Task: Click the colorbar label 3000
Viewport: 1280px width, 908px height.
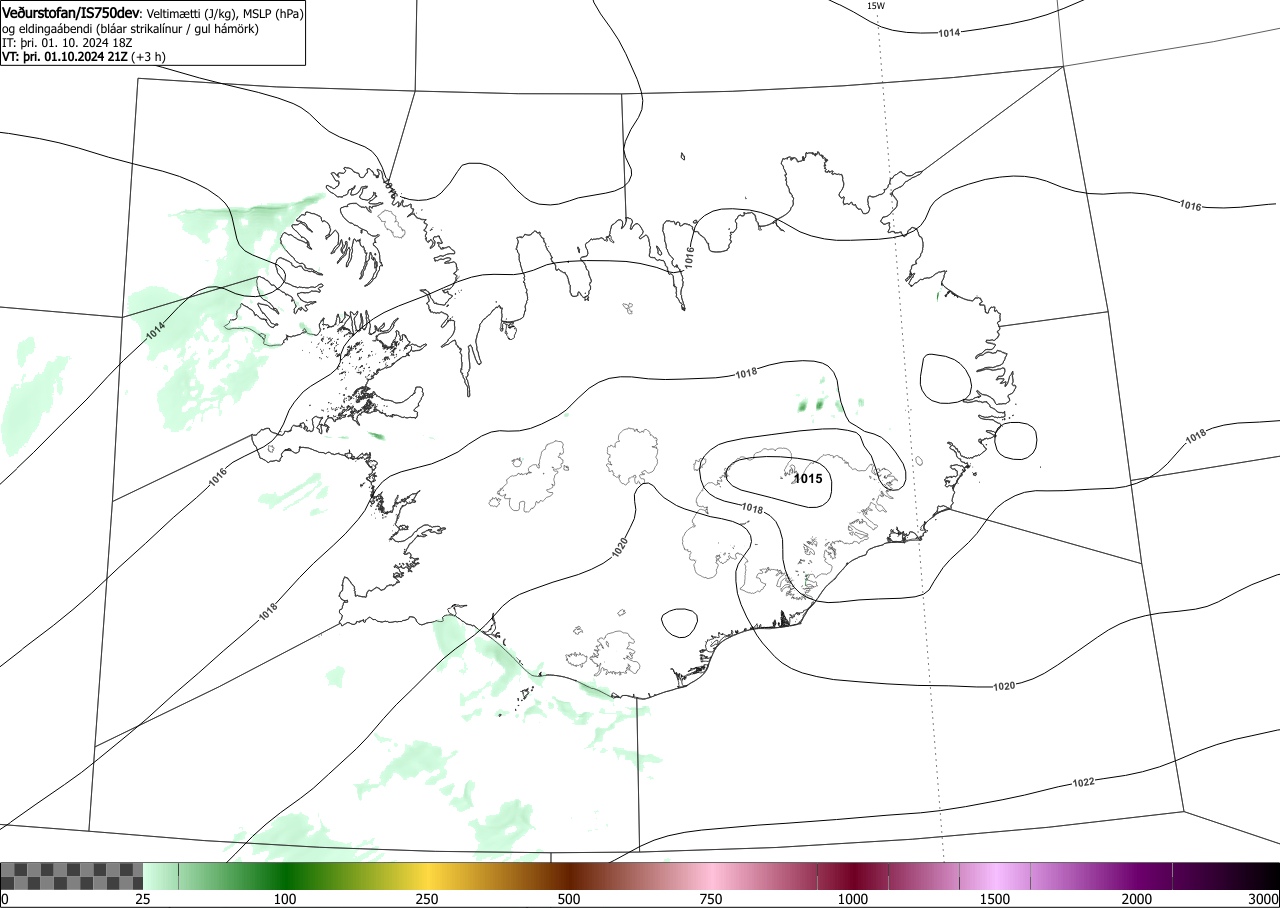Action: click(x=1264, y=900)
